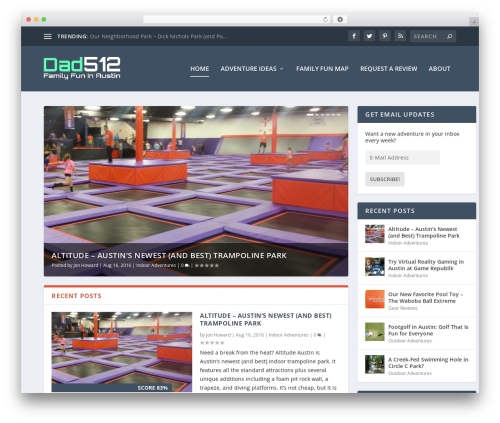
Task: Click the Footgolf post thumbnail
Action: [375, 332]
